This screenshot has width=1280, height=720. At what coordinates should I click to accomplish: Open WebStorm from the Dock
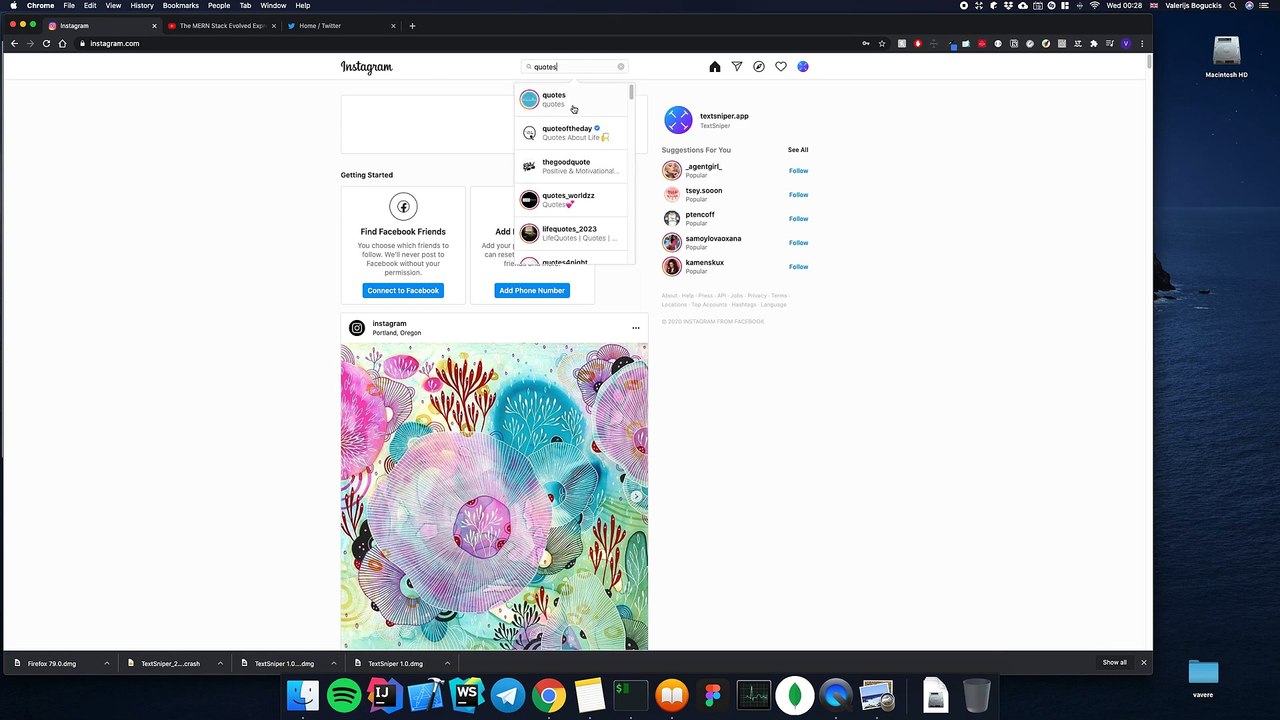click(x=467, y=695)
